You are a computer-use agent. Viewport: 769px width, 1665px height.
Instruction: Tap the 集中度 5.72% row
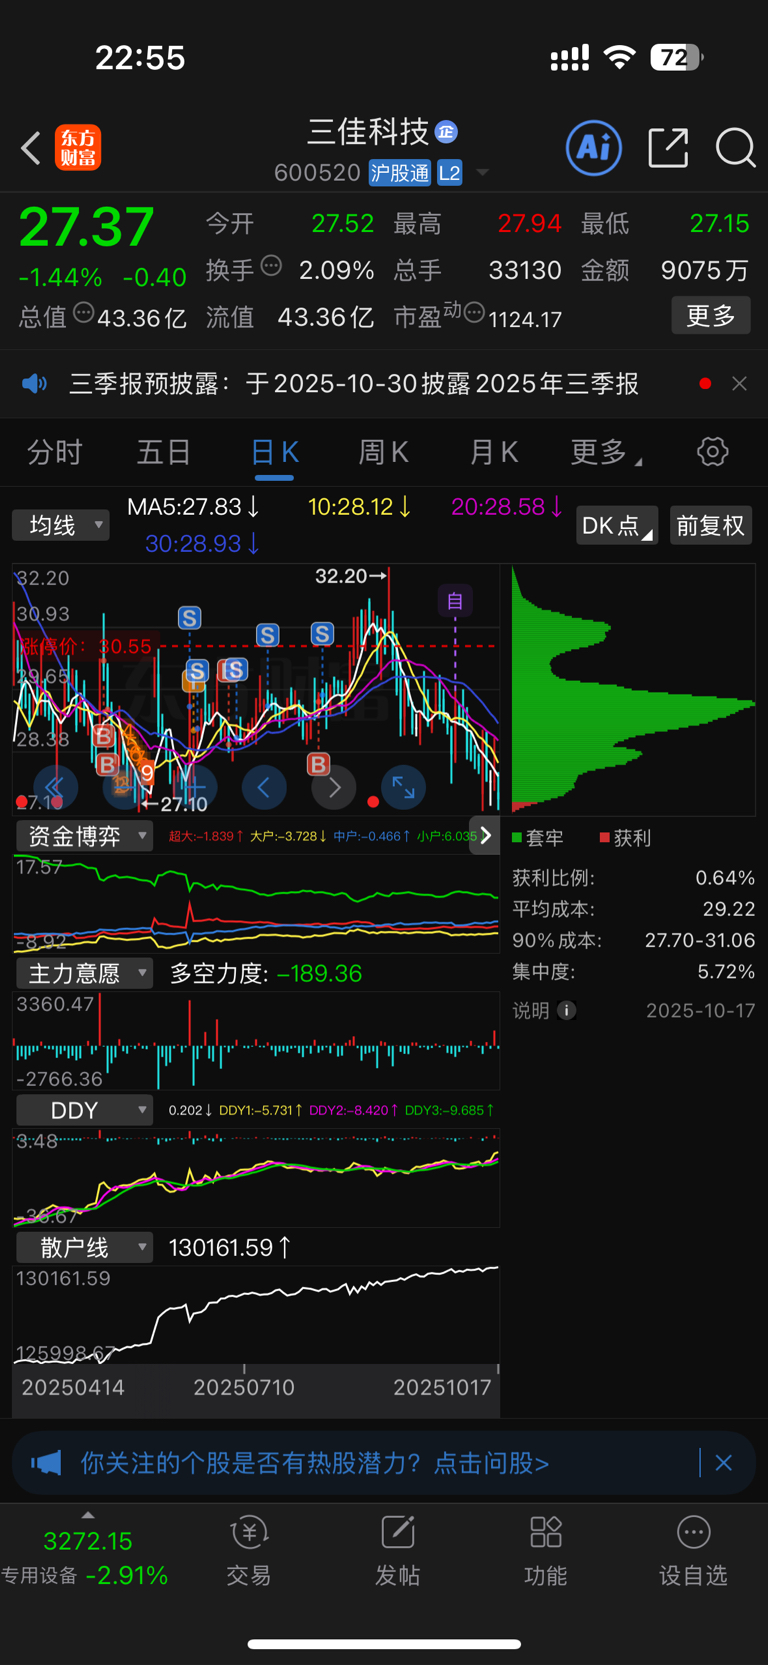click(634, 972)
